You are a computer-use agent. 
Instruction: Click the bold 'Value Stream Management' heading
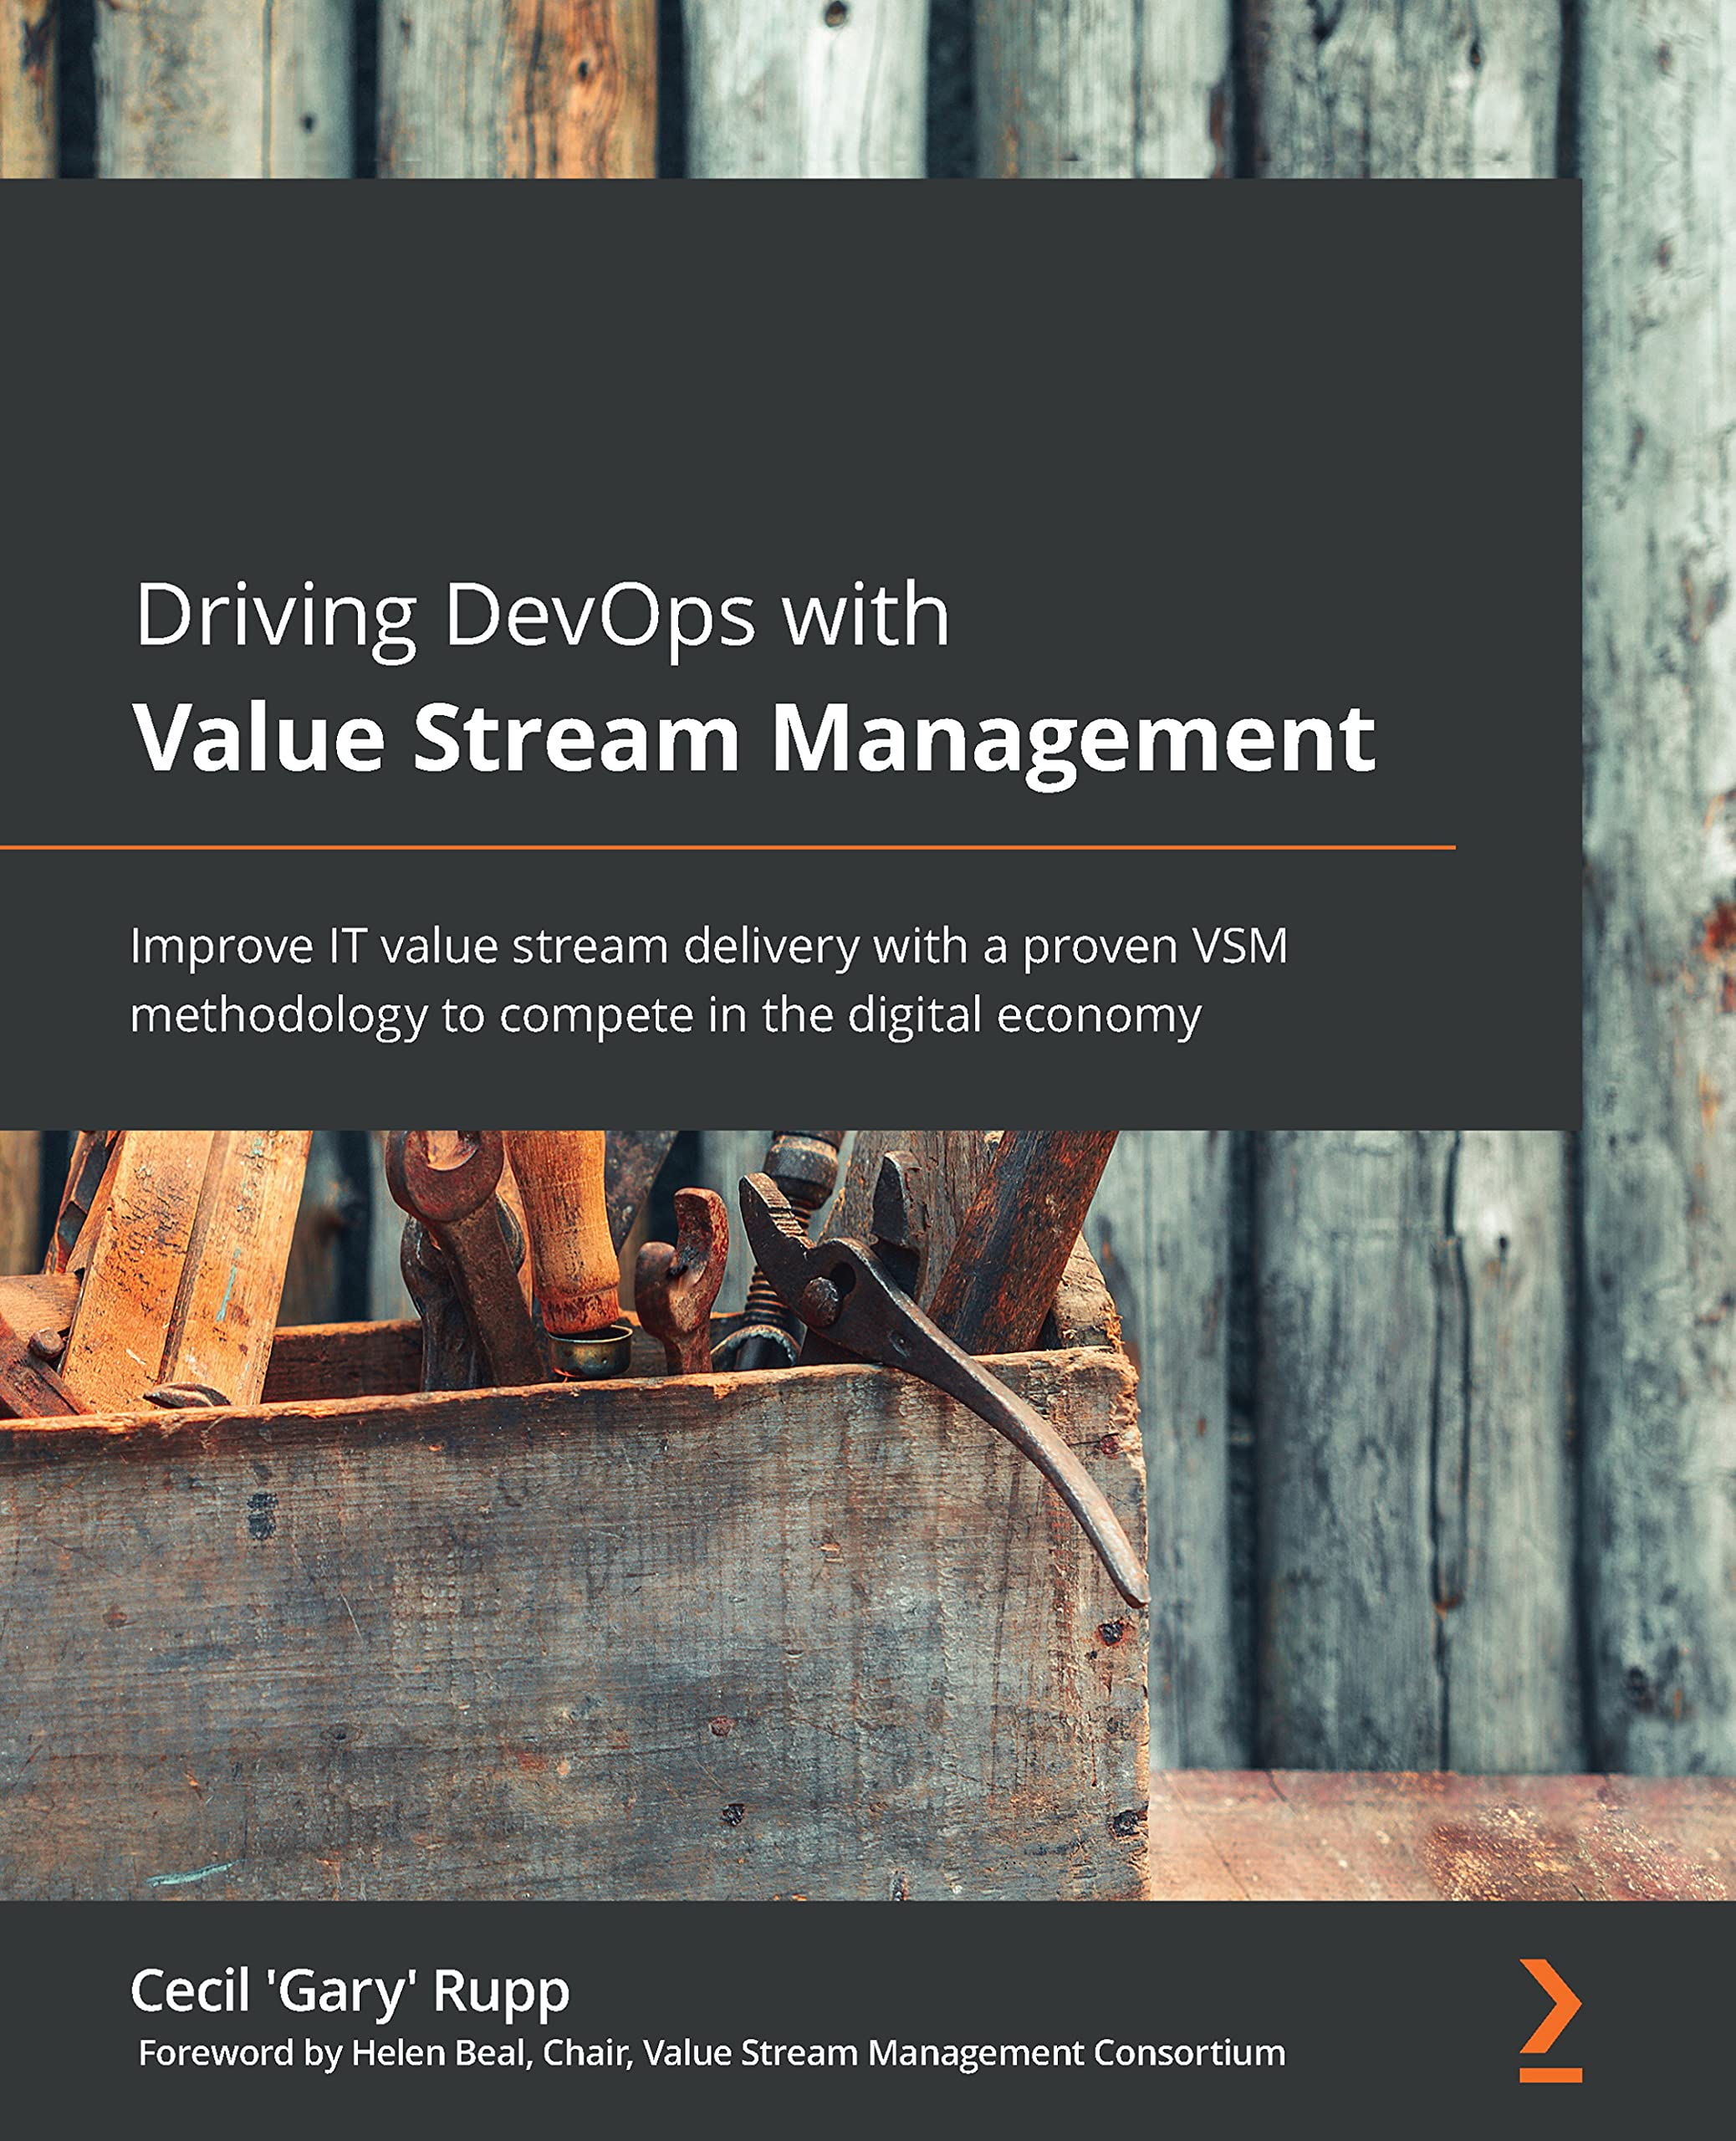click(754, 738)
